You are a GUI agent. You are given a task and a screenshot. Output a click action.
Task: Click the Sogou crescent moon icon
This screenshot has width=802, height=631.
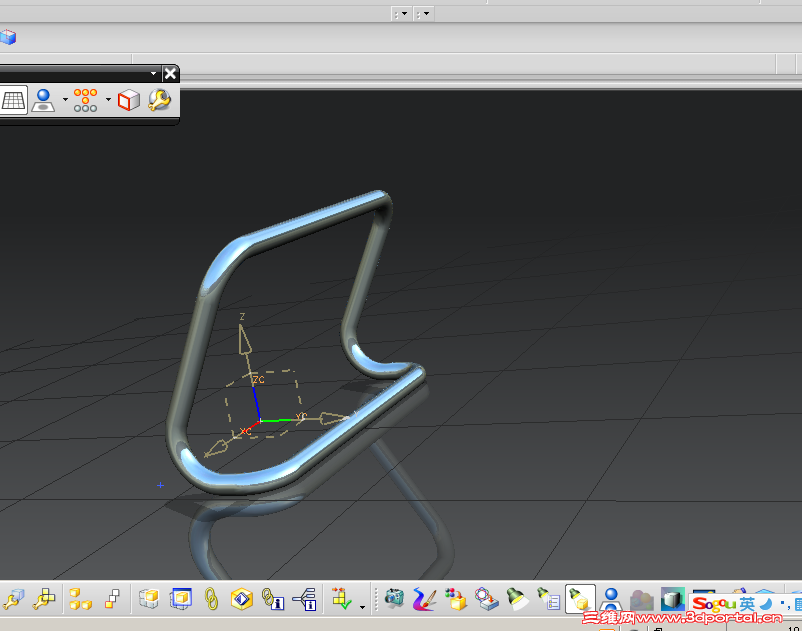point(766,604)
